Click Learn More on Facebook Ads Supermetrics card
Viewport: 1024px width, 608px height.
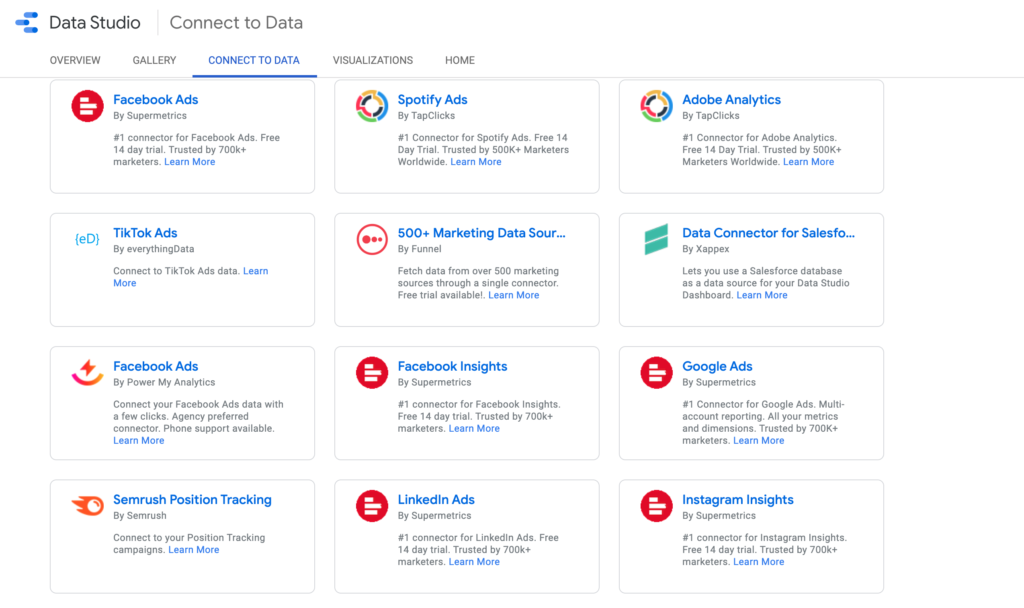click(189, 161)
